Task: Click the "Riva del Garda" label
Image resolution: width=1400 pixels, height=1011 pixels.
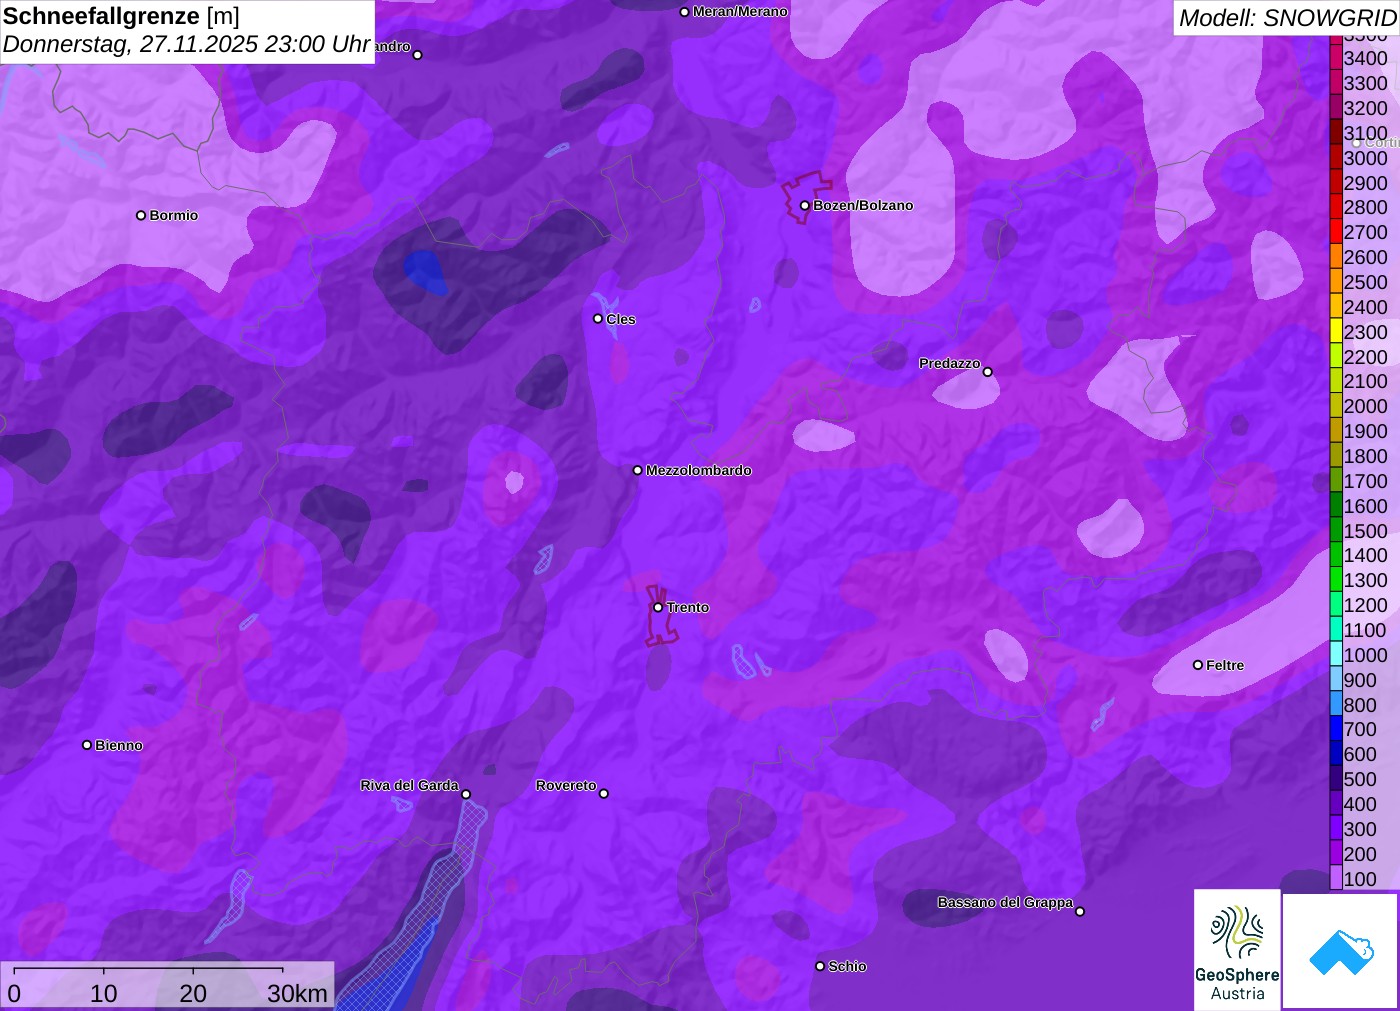Action: (409, 785)
